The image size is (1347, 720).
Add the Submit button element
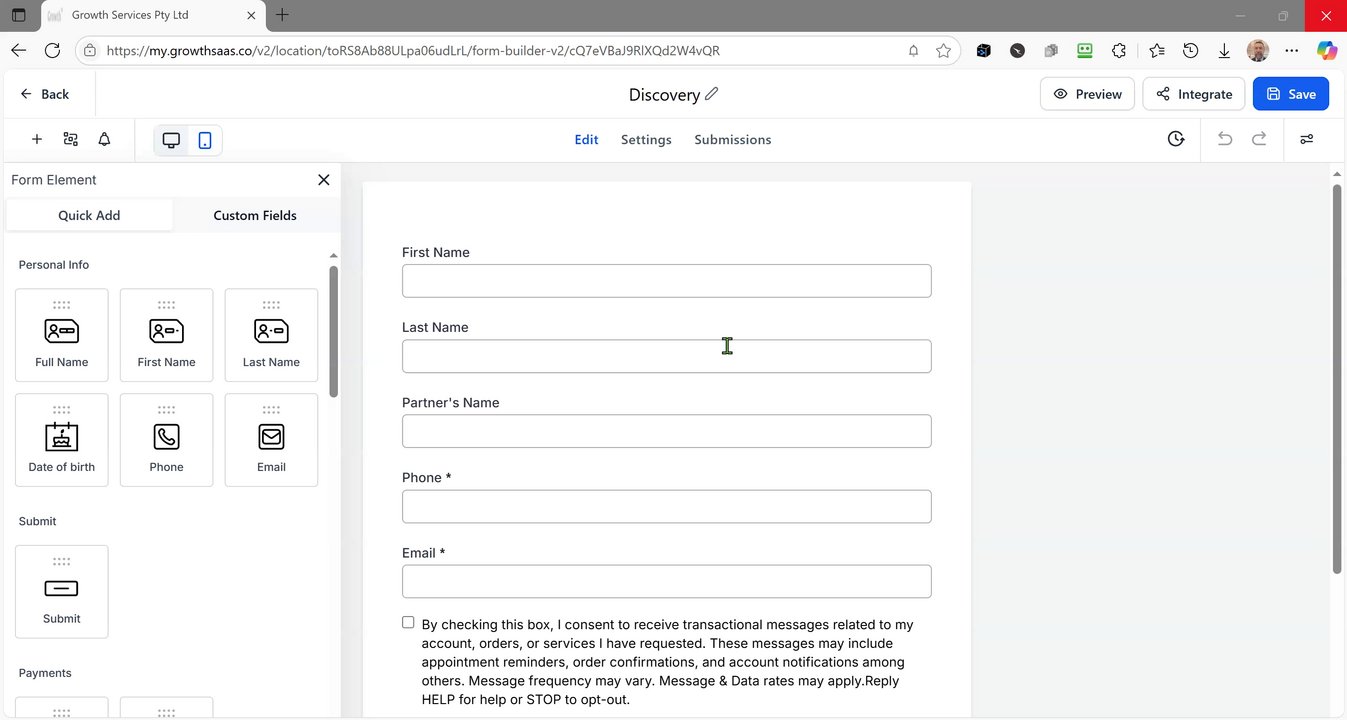[x=62, y=592]
